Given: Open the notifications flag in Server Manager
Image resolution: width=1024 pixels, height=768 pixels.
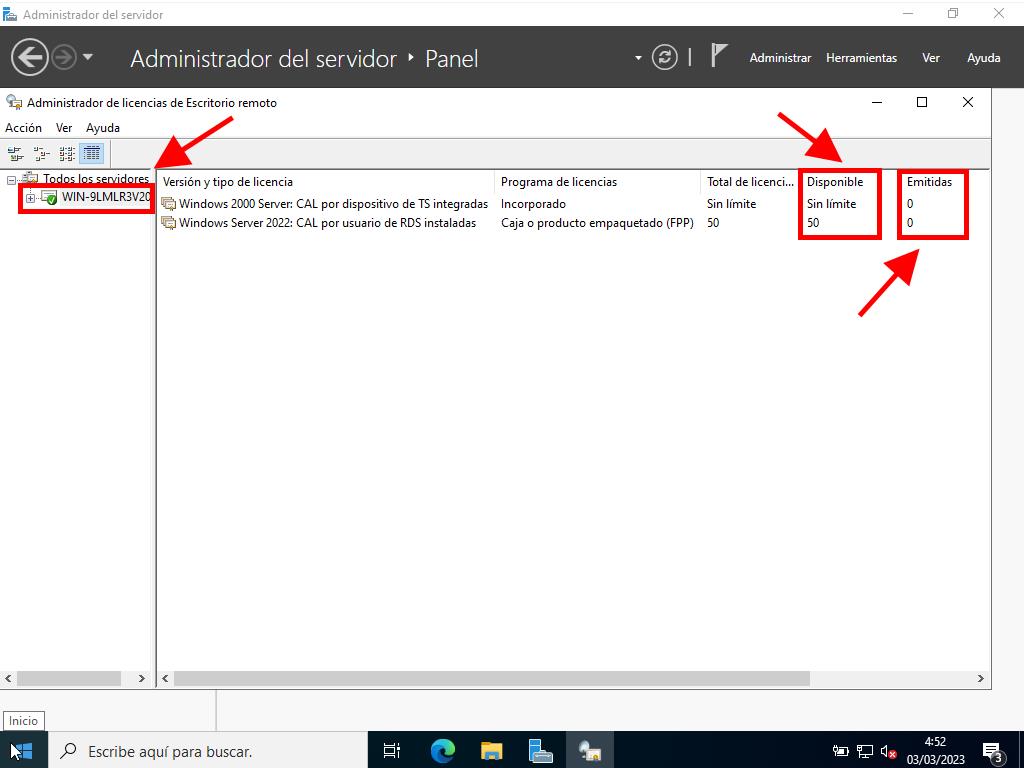Looking at the screenshot, I should pyautogui.click(x=718, y=56).
